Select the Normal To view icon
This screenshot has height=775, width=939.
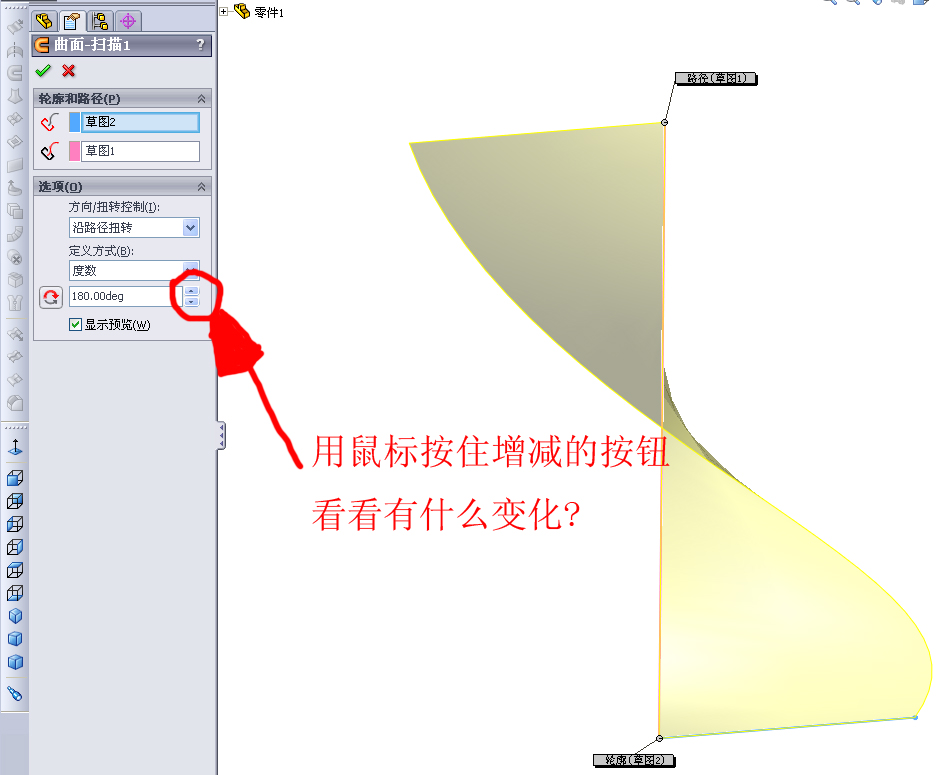(15, 447)
